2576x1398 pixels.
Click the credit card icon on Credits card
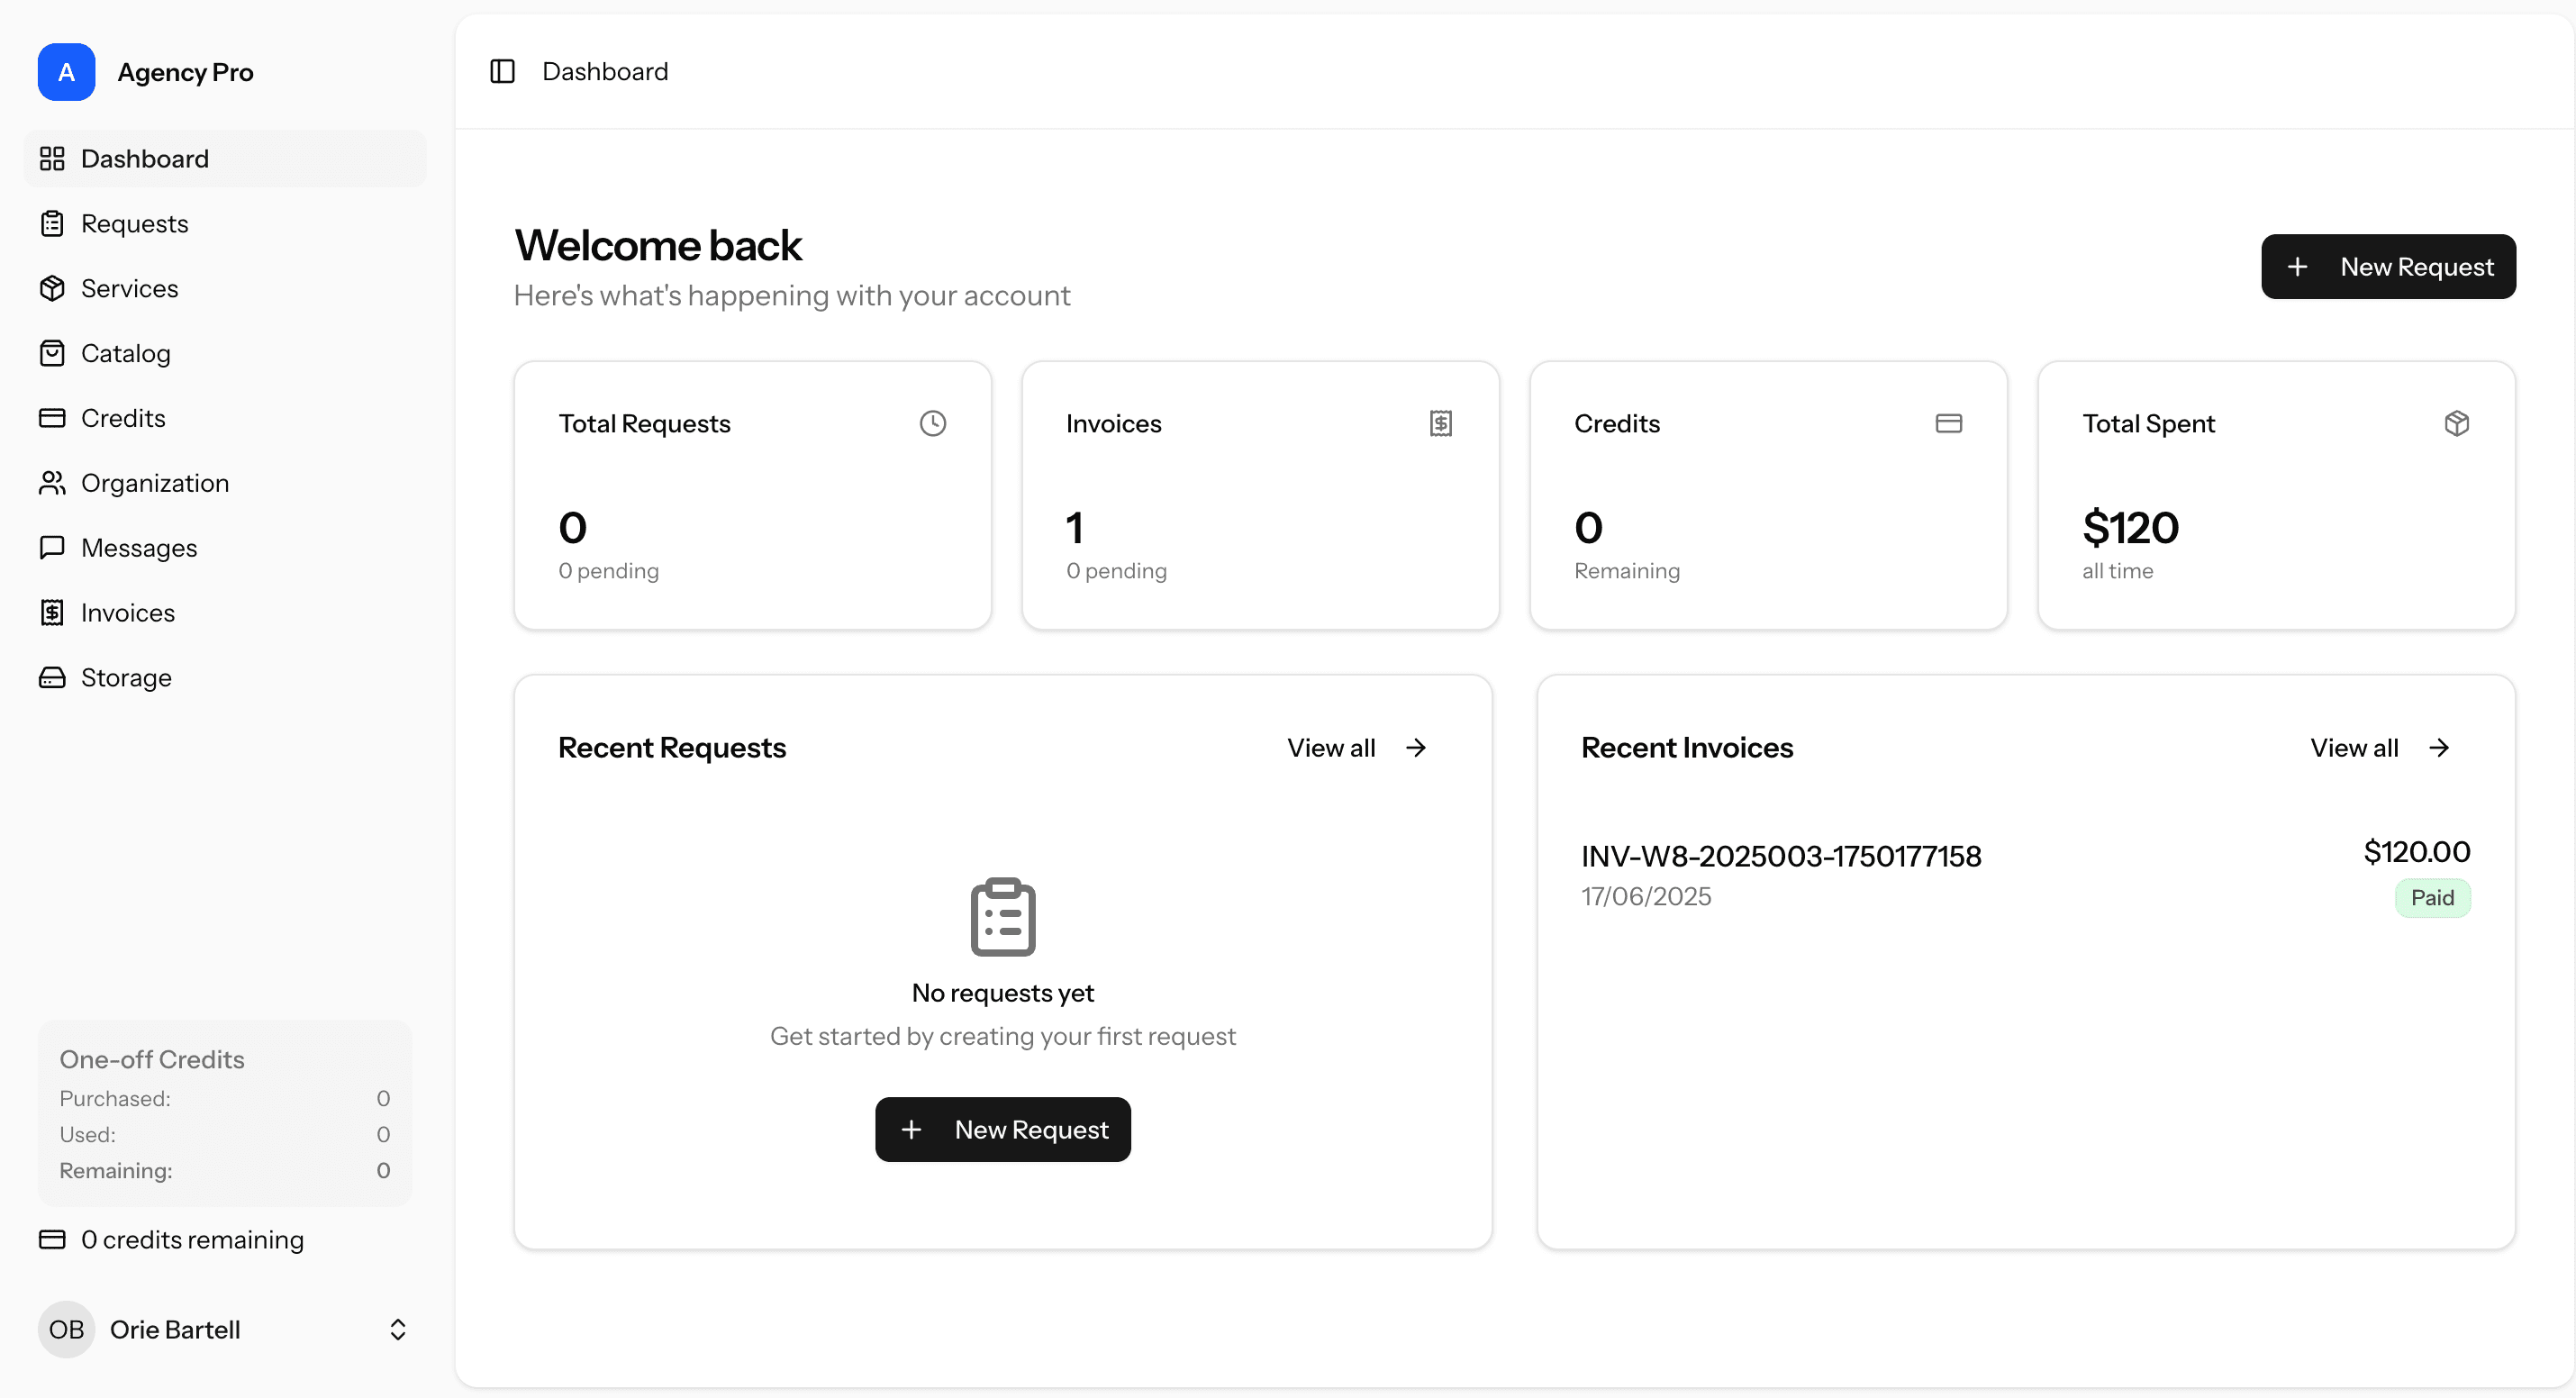1948,423
